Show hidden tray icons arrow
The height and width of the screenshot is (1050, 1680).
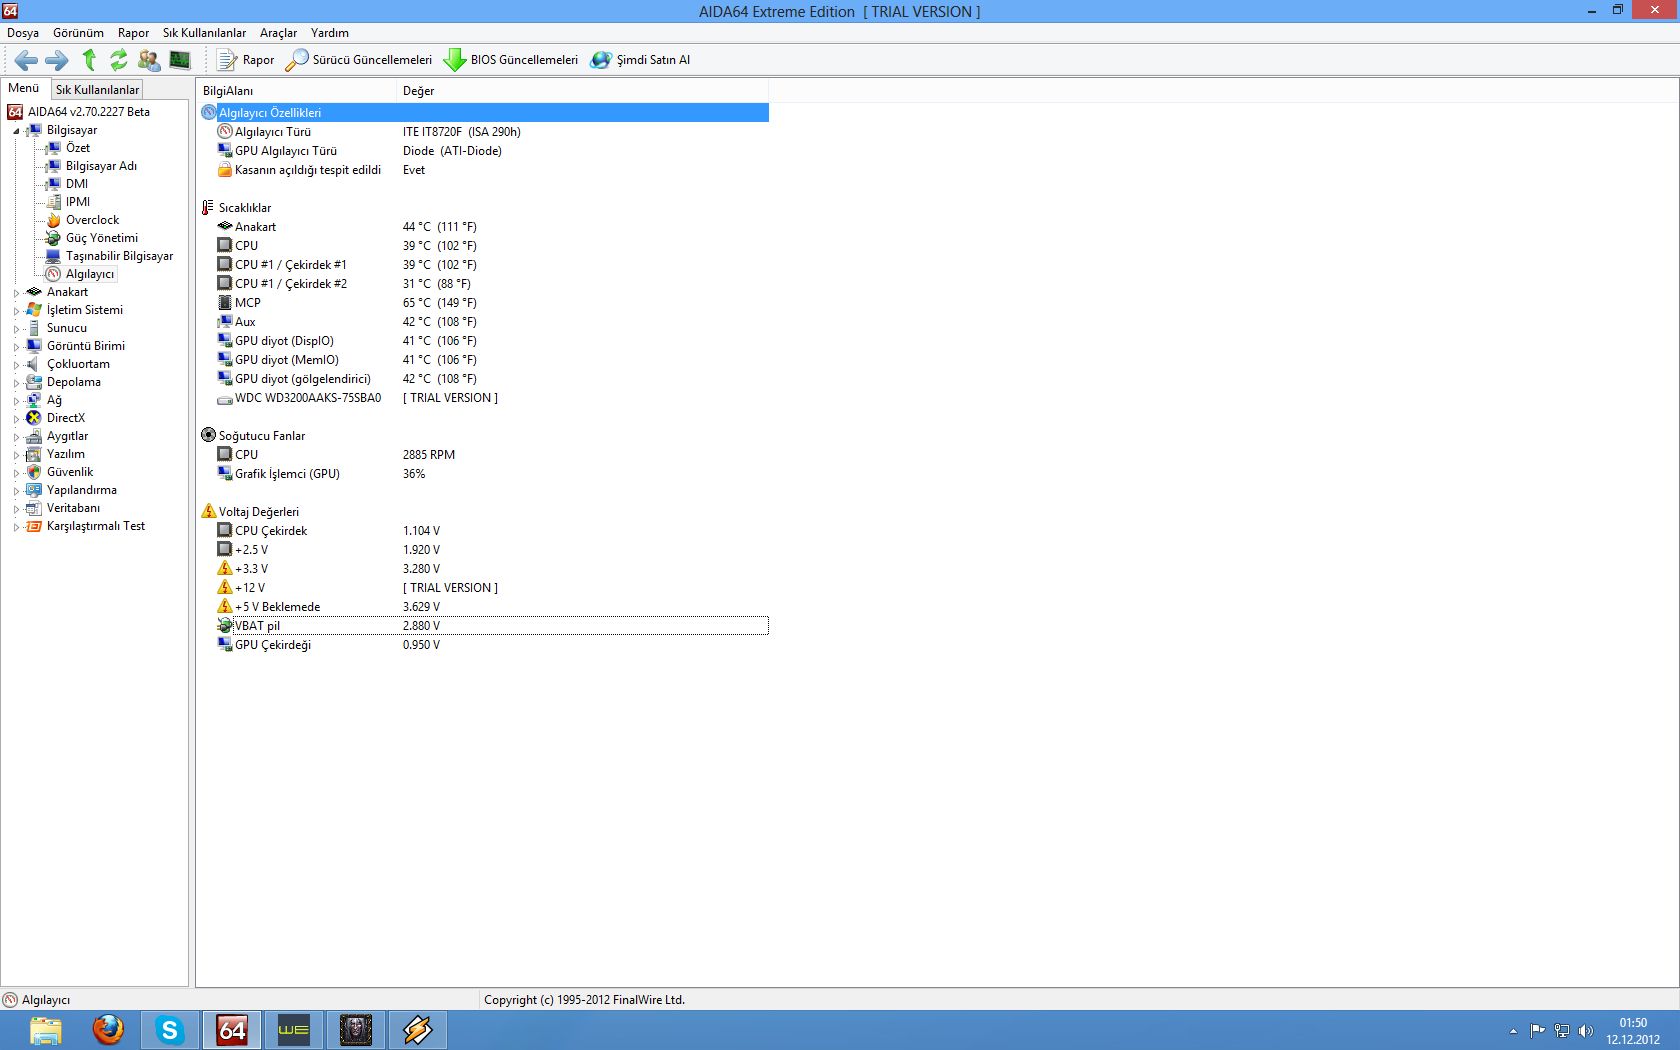tap(1513, 1031)
